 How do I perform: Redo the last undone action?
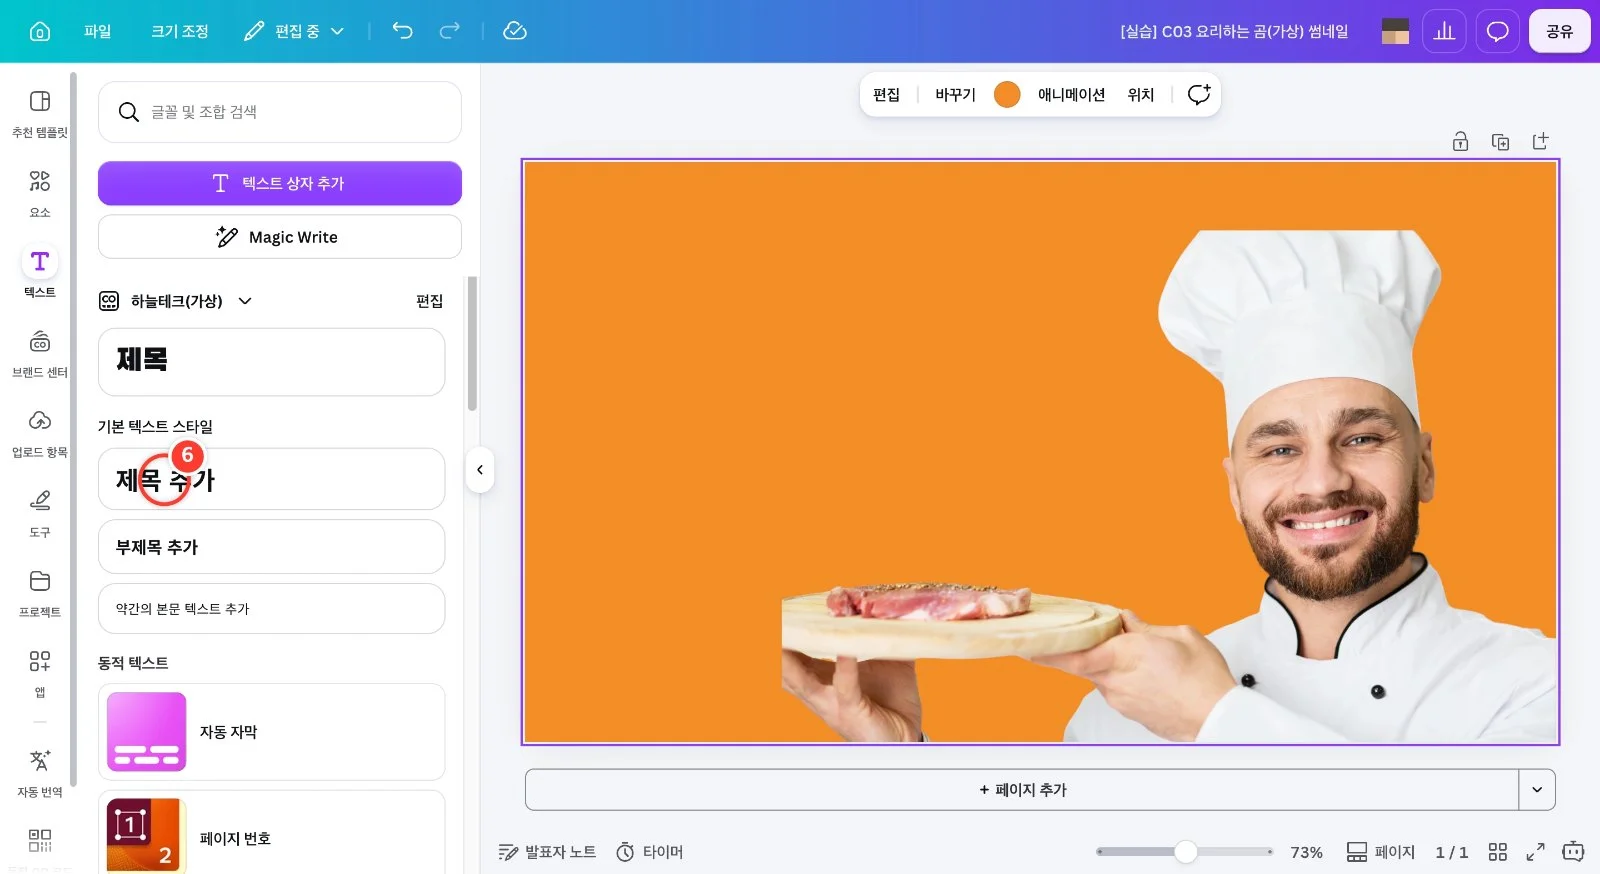(450, 31)
